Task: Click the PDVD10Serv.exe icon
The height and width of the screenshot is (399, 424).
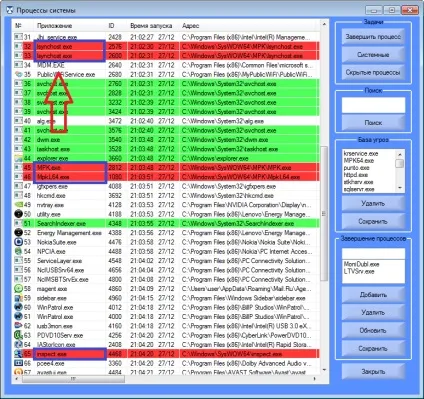Action: [x=19, y=335]
